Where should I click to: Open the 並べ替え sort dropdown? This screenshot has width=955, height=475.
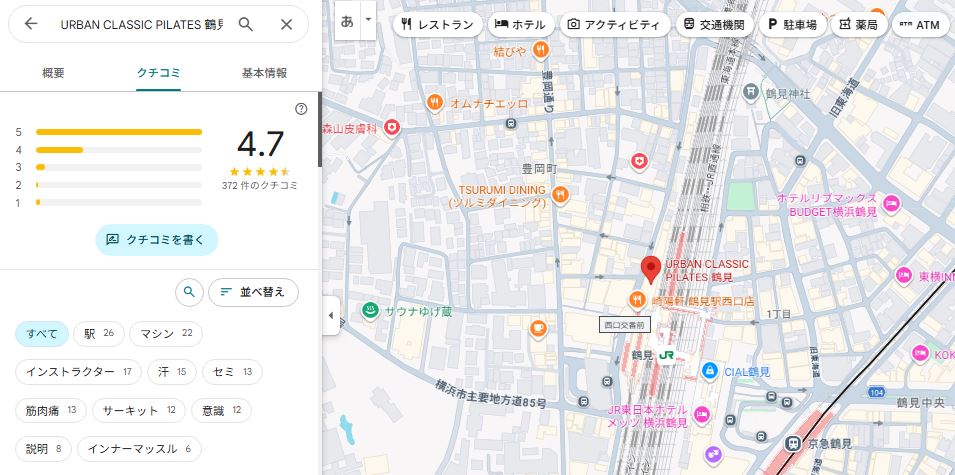(x=253, y=292)
